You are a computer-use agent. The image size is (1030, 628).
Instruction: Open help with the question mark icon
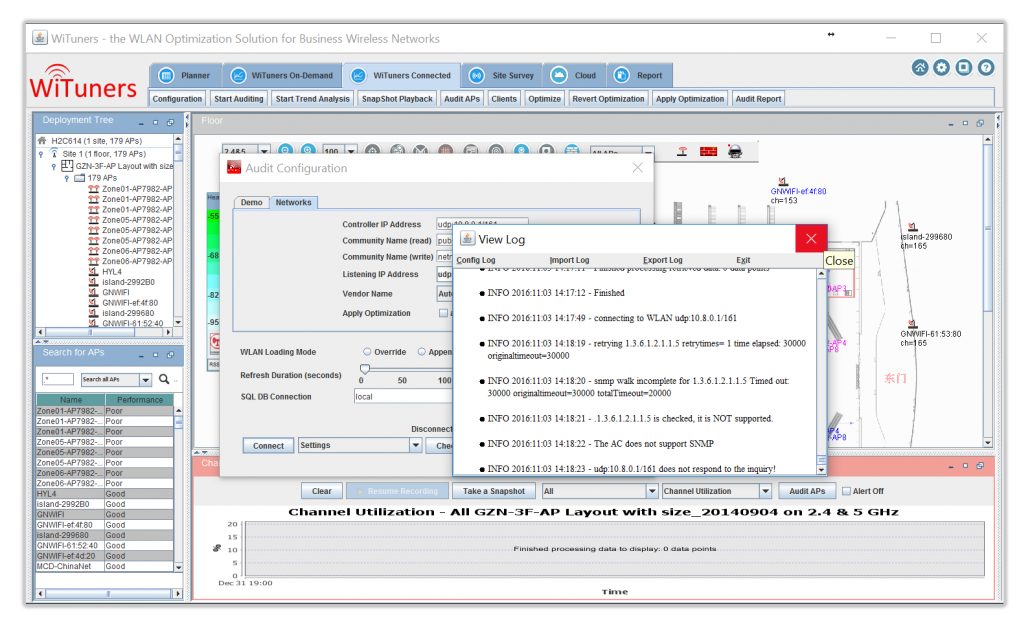tap(985, 68)
